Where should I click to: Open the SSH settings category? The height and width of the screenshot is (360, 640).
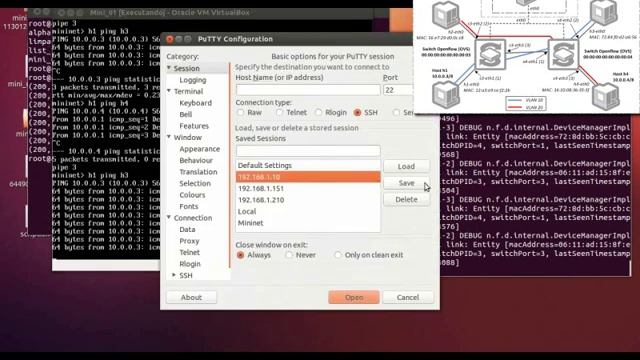[186, 276]
